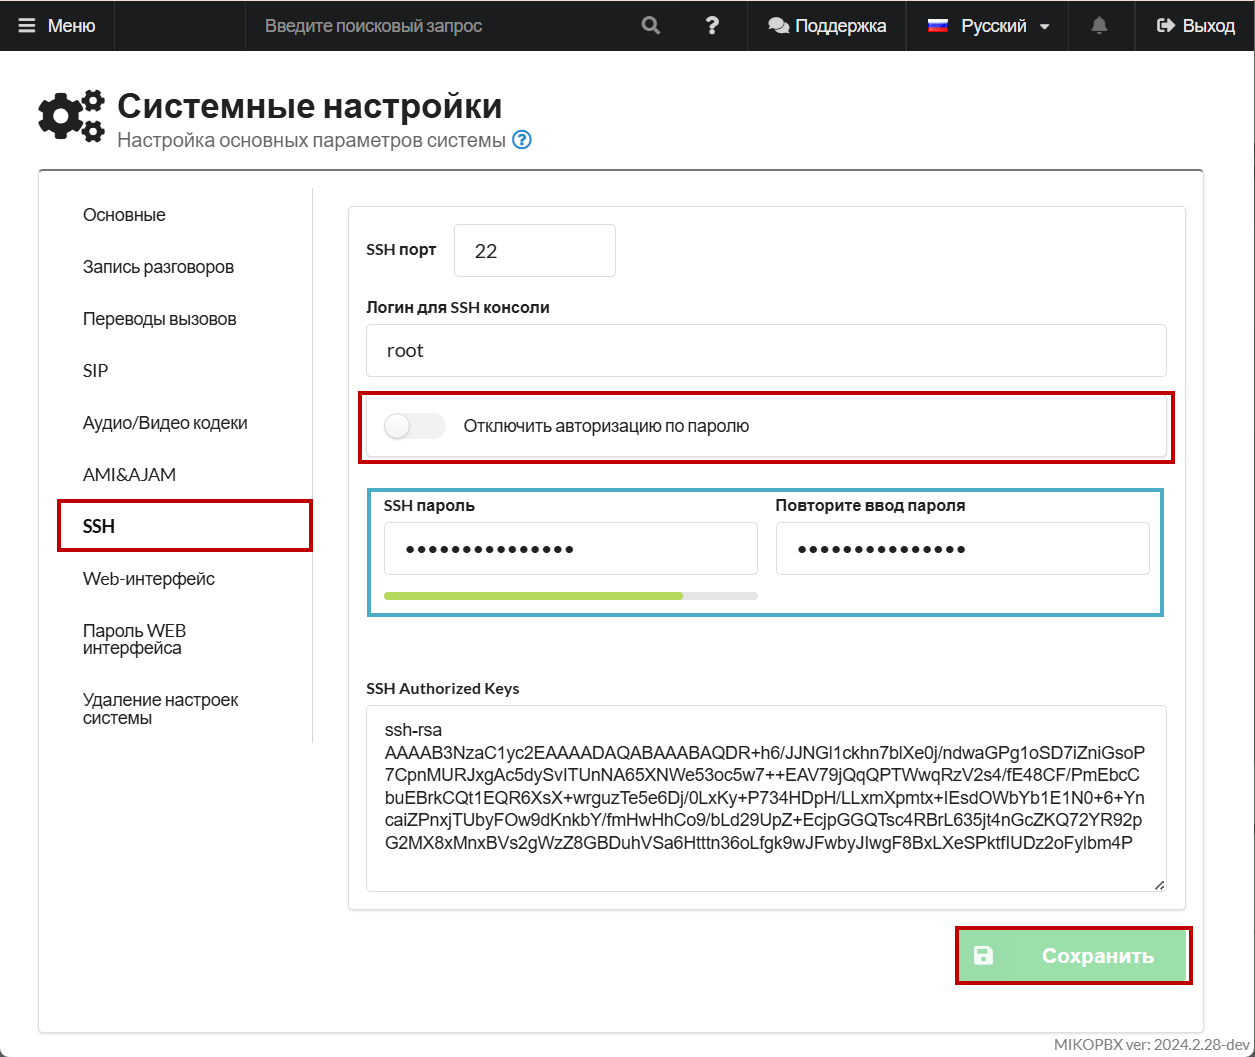Expand the language dropdown arrow
This screenshot has height=1057, width=1255.
[x=1045, y=27]
